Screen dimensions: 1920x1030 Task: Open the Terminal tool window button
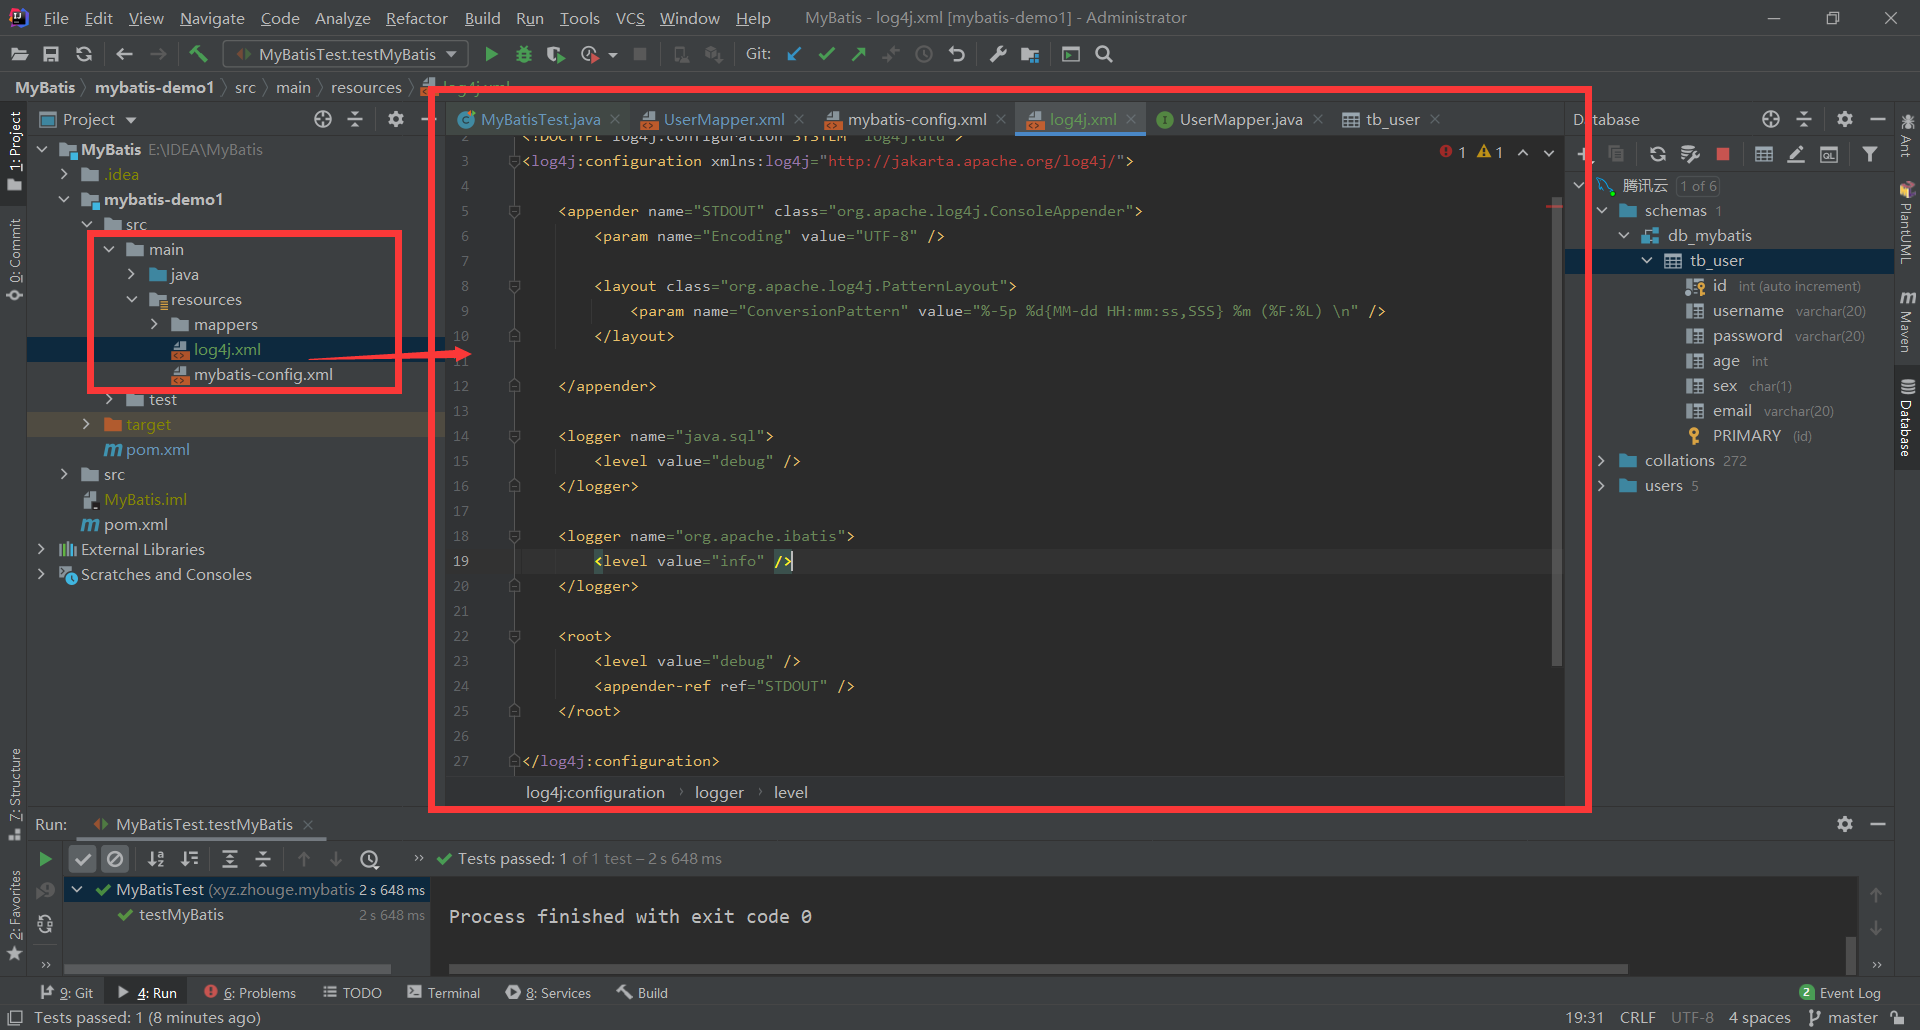tap(444, 993)
